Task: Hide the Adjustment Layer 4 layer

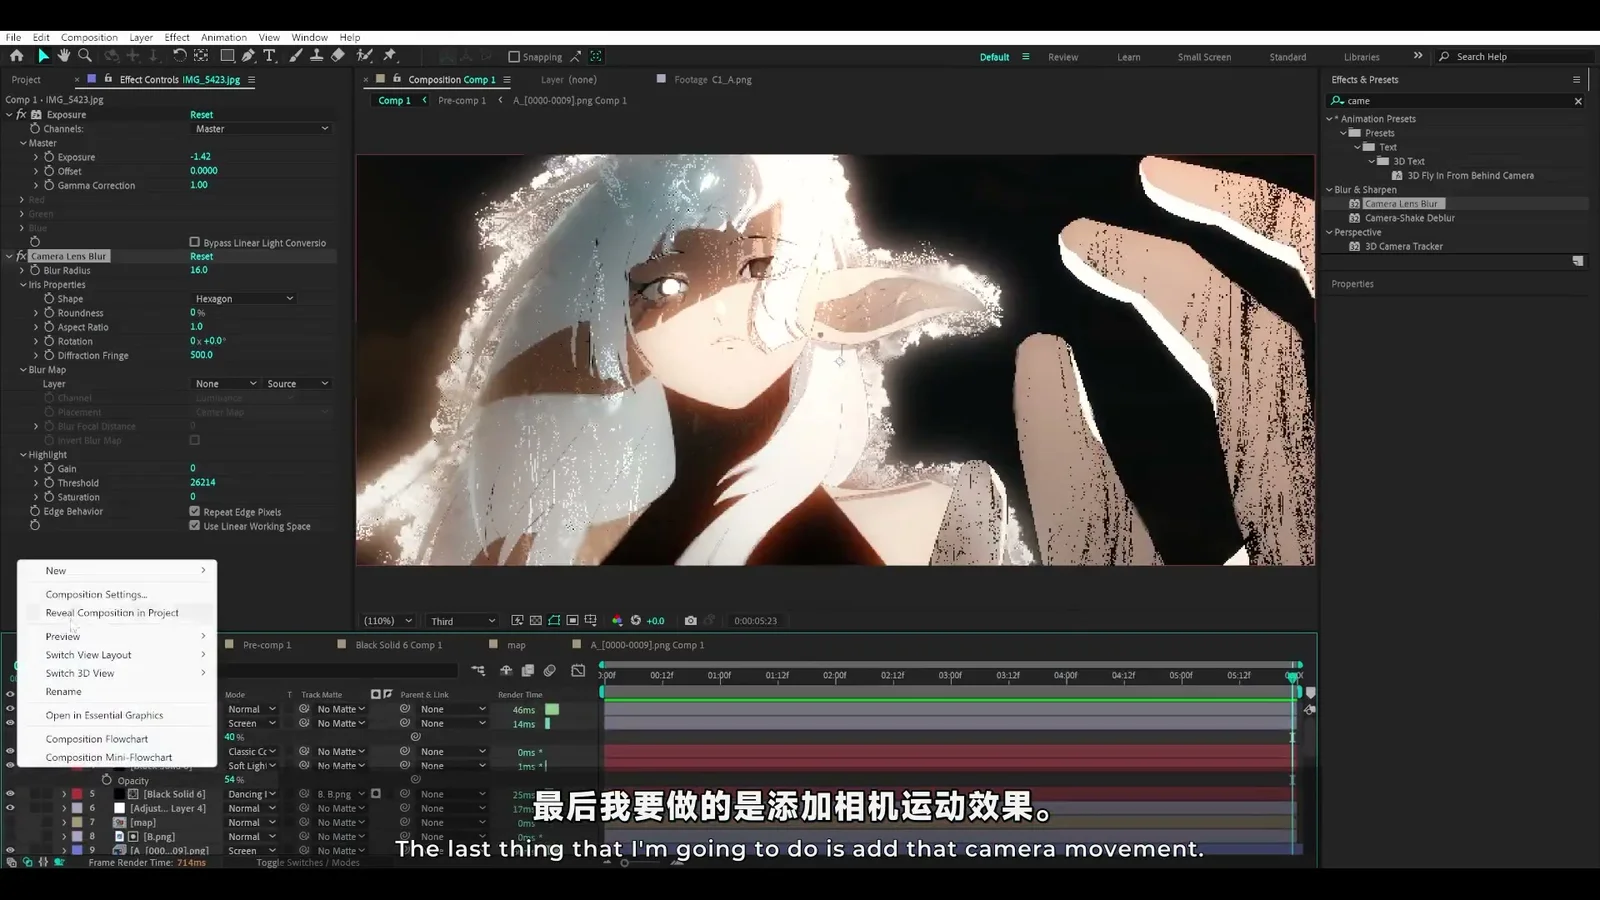Action: pyautogui.click(x=10, y=808)
